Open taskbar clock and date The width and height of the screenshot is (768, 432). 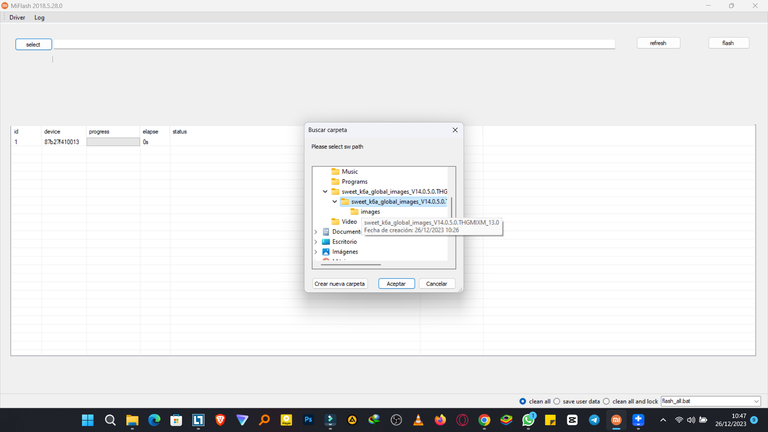(731, 420)
